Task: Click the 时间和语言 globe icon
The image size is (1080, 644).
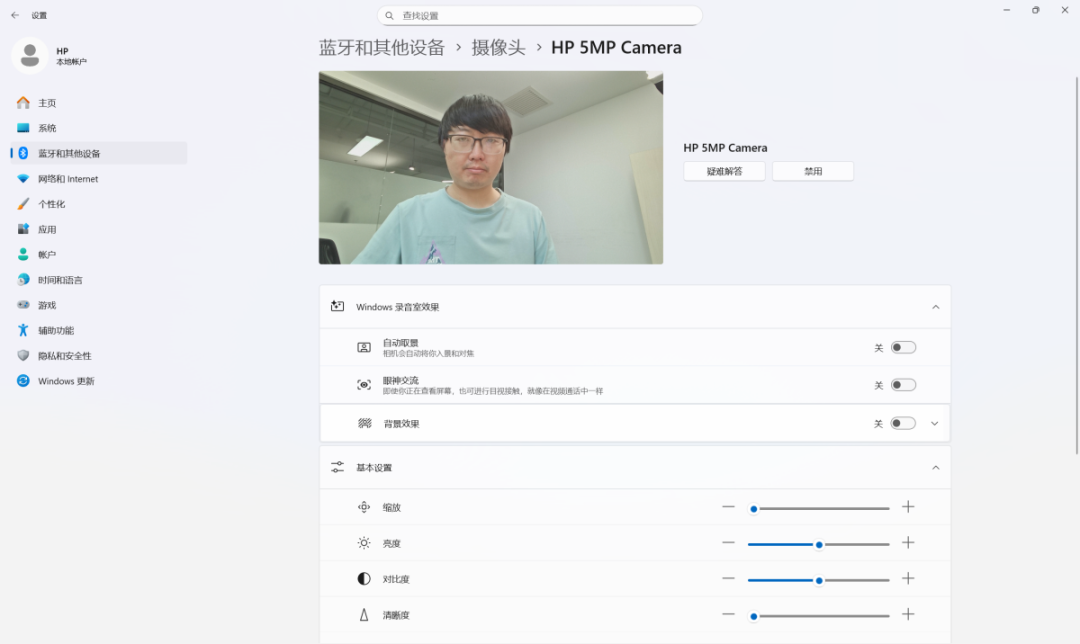Action: click(x=23, y=280)
